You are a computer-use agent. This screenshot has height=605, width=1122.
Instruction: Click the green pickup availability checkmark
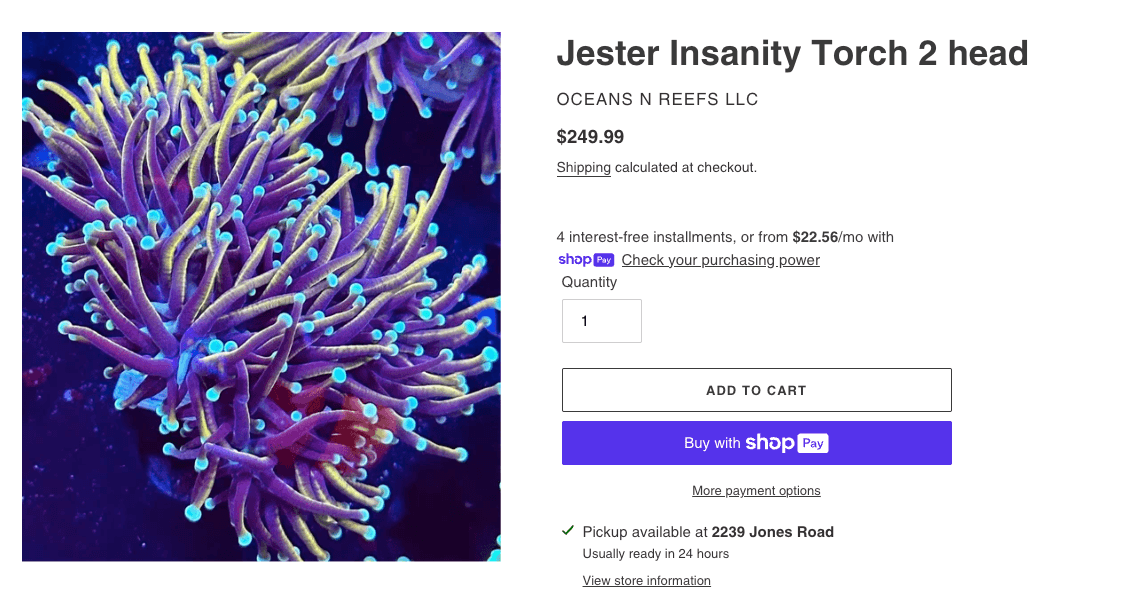tap(567, 530)
